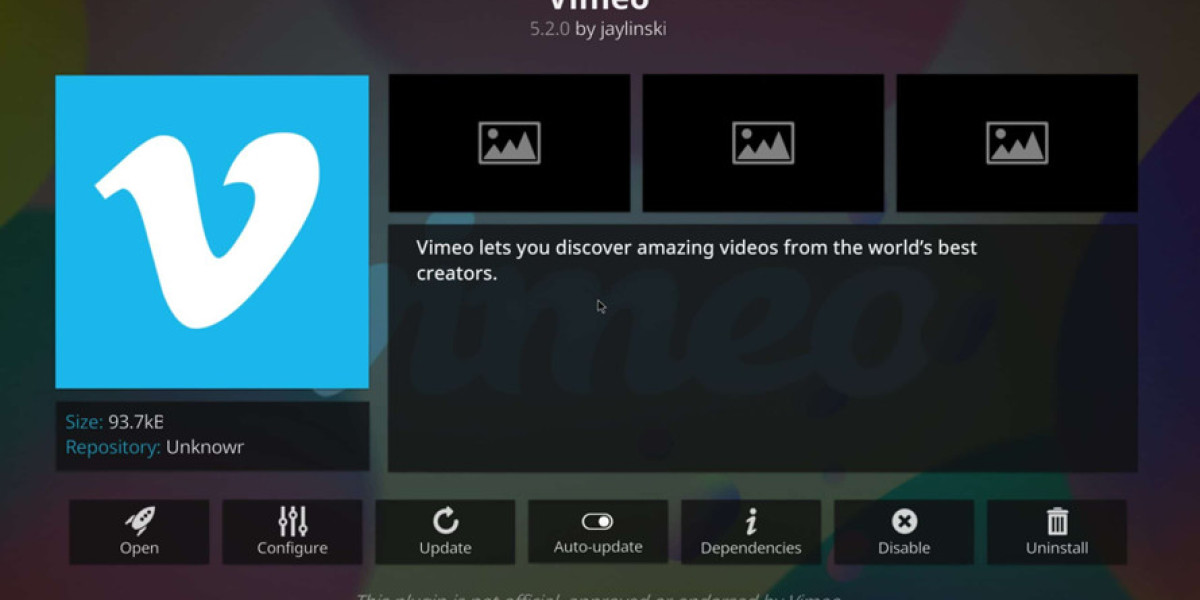The height and width of the screenshot is (600, 1200).
Task: Click the Disable cross icon
Action: pos(904,520)
